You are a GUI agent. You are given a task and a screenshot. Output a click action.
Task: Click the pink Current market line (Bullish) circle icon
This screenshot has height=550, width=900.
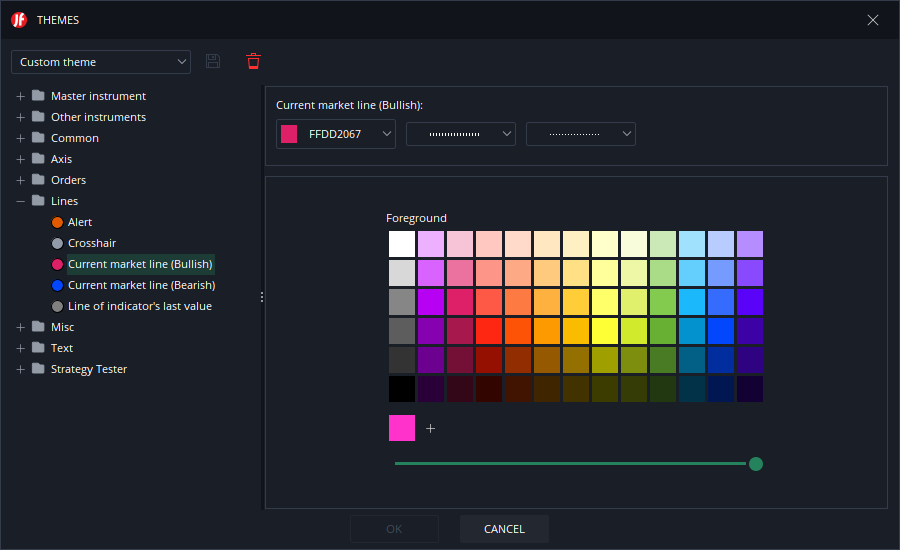pyautogui.click(x=57, y=264)
